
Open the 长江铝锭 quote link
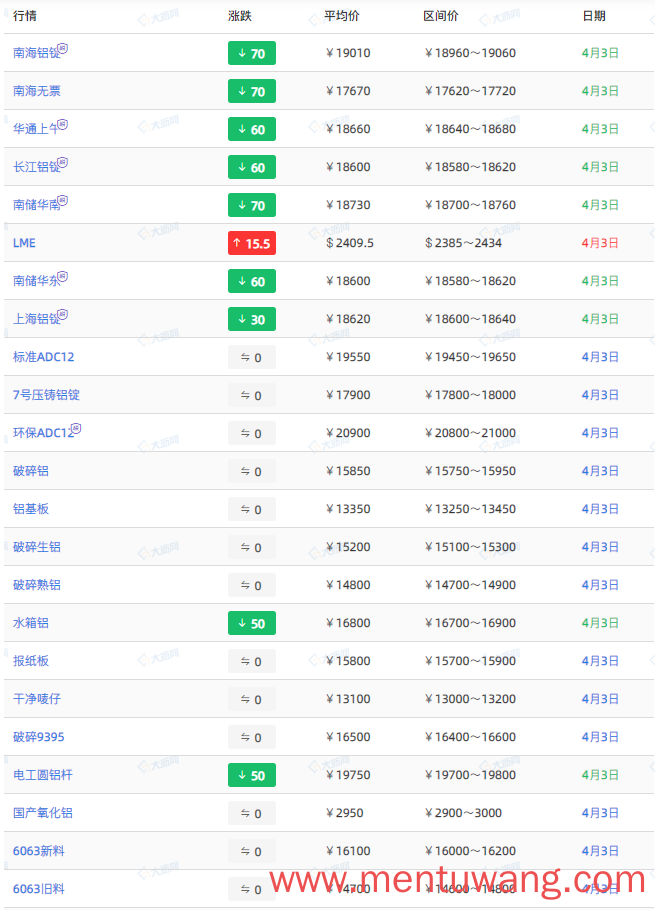[36, 167]
